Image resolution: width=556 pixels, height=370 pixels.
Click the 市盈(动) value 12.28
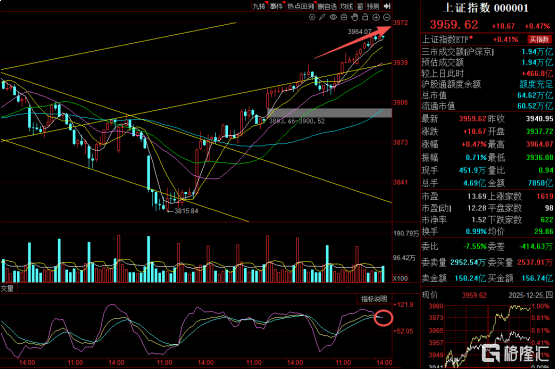[x=477, y=208]
